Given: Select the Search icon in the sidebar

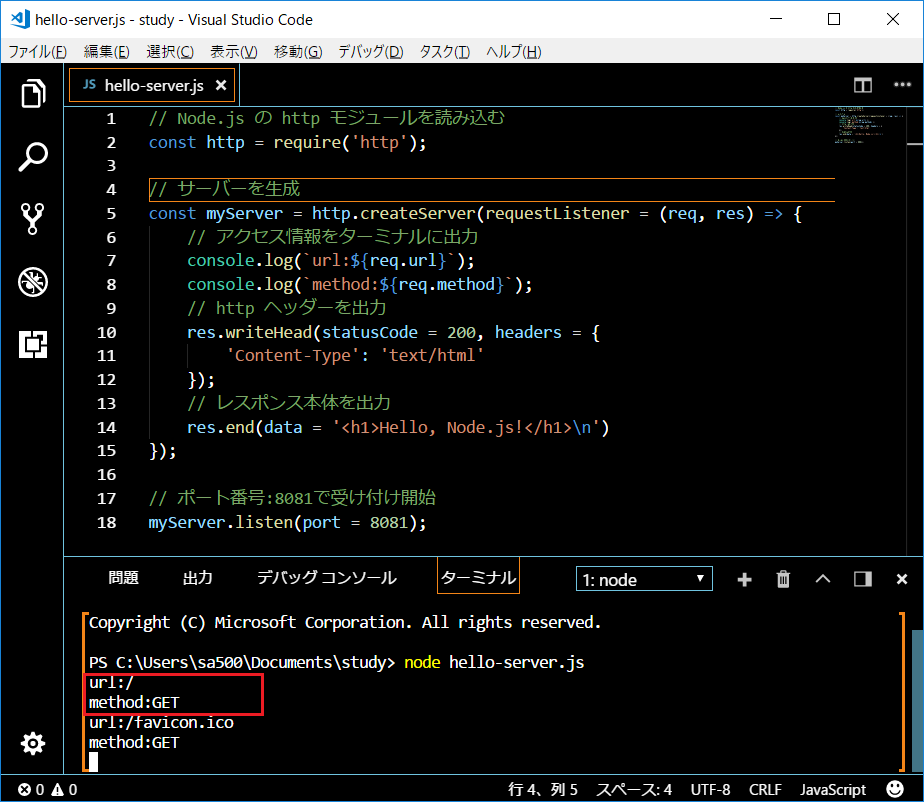Looking at the screenshot, I should (33, 156).
